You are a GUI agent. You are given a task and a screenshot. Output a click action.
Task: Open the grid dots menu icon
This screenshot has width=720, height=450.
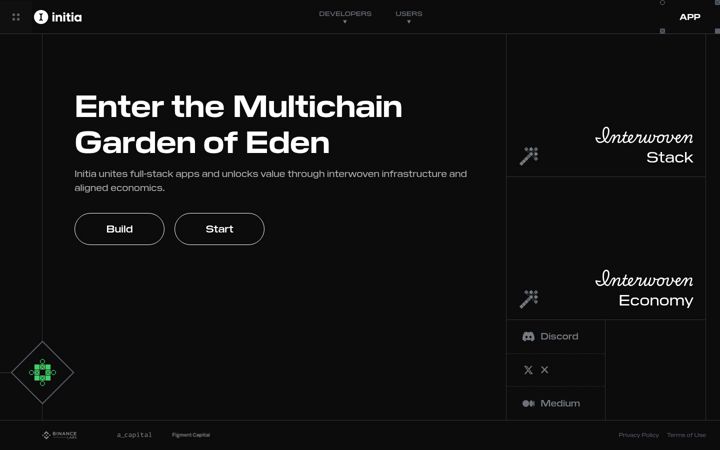pyautogui.click(x=16, y=17)
